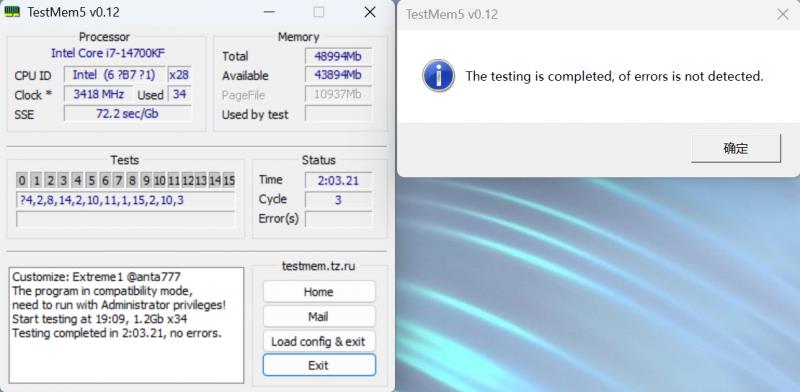The image size is (800, 392).
Task: Click the PageFile value 10937Mb
Action: coord(339,94)
